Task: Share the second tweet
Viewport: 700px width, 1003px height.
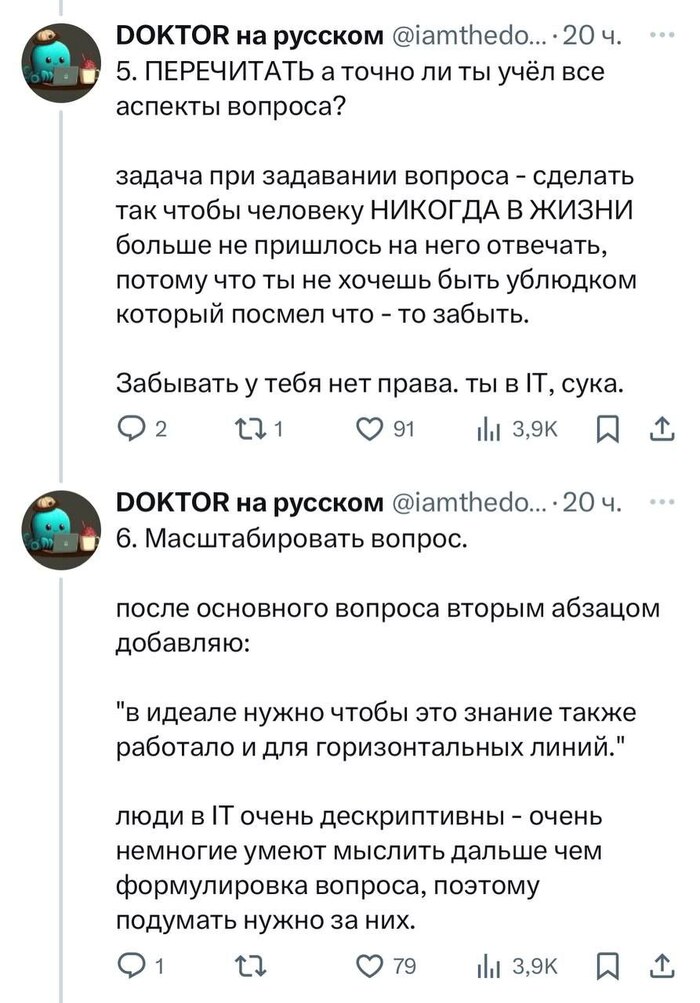Action: (663, 966)
